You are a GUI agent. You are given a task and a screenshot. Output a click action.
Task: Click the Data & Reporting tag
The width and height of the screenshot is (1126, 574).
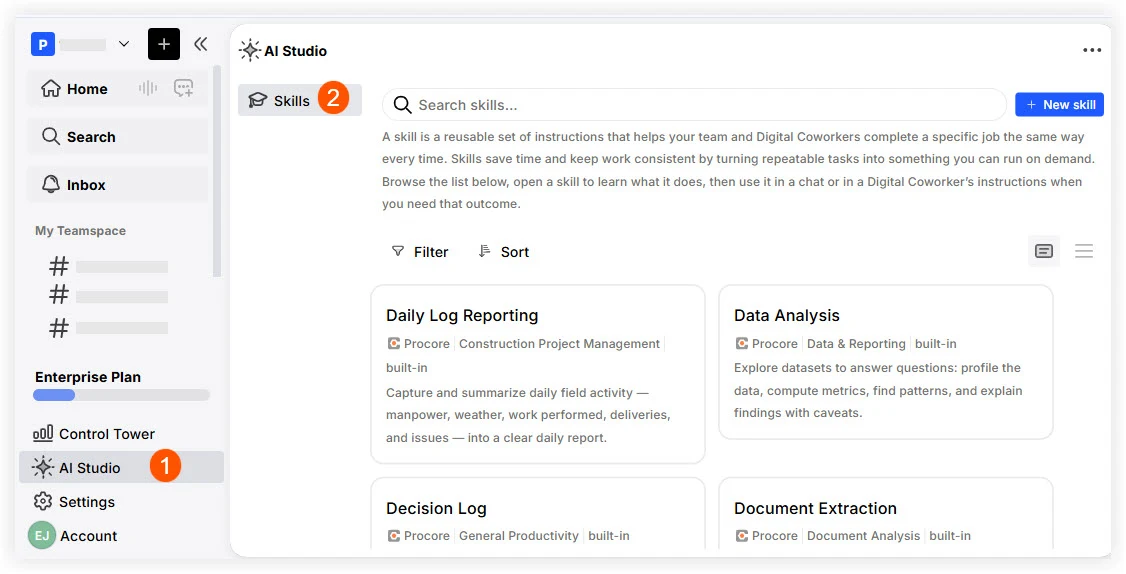pos(856,344)
